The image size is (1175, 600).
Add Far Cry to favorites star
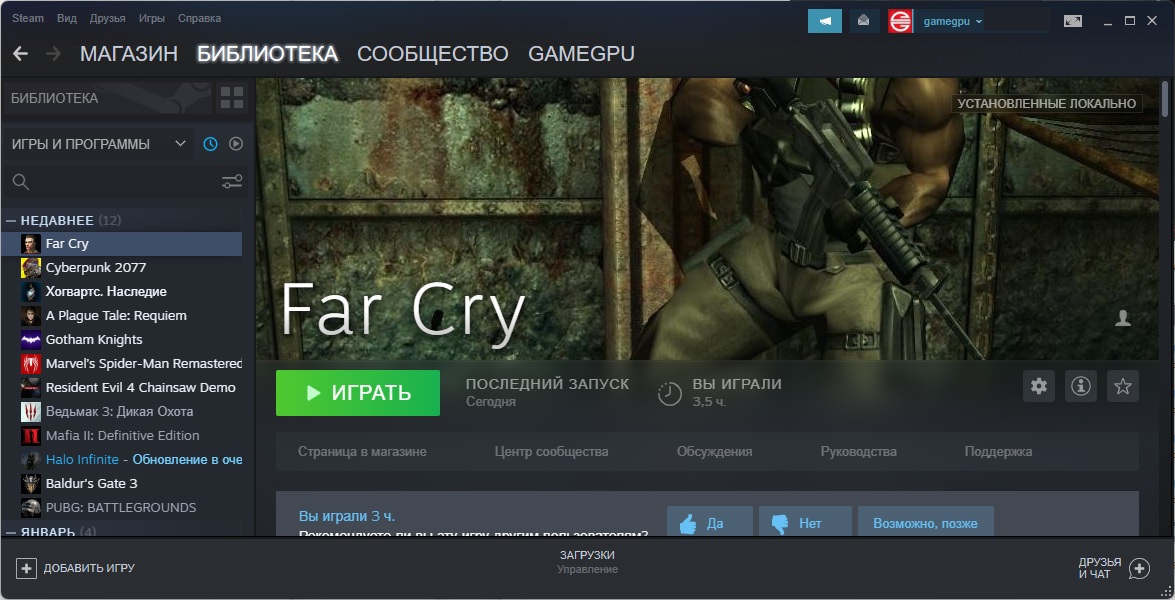(x=1123, y=386)
